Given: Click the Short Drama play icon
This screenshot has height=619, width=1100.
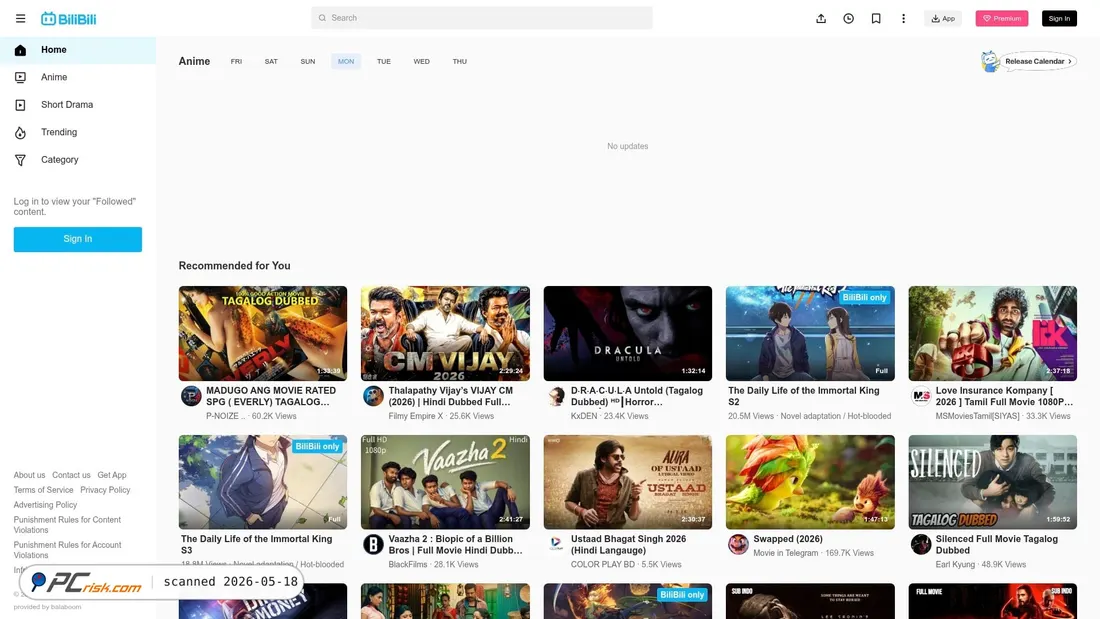Looking at the screenshot, I should point(20,105).
